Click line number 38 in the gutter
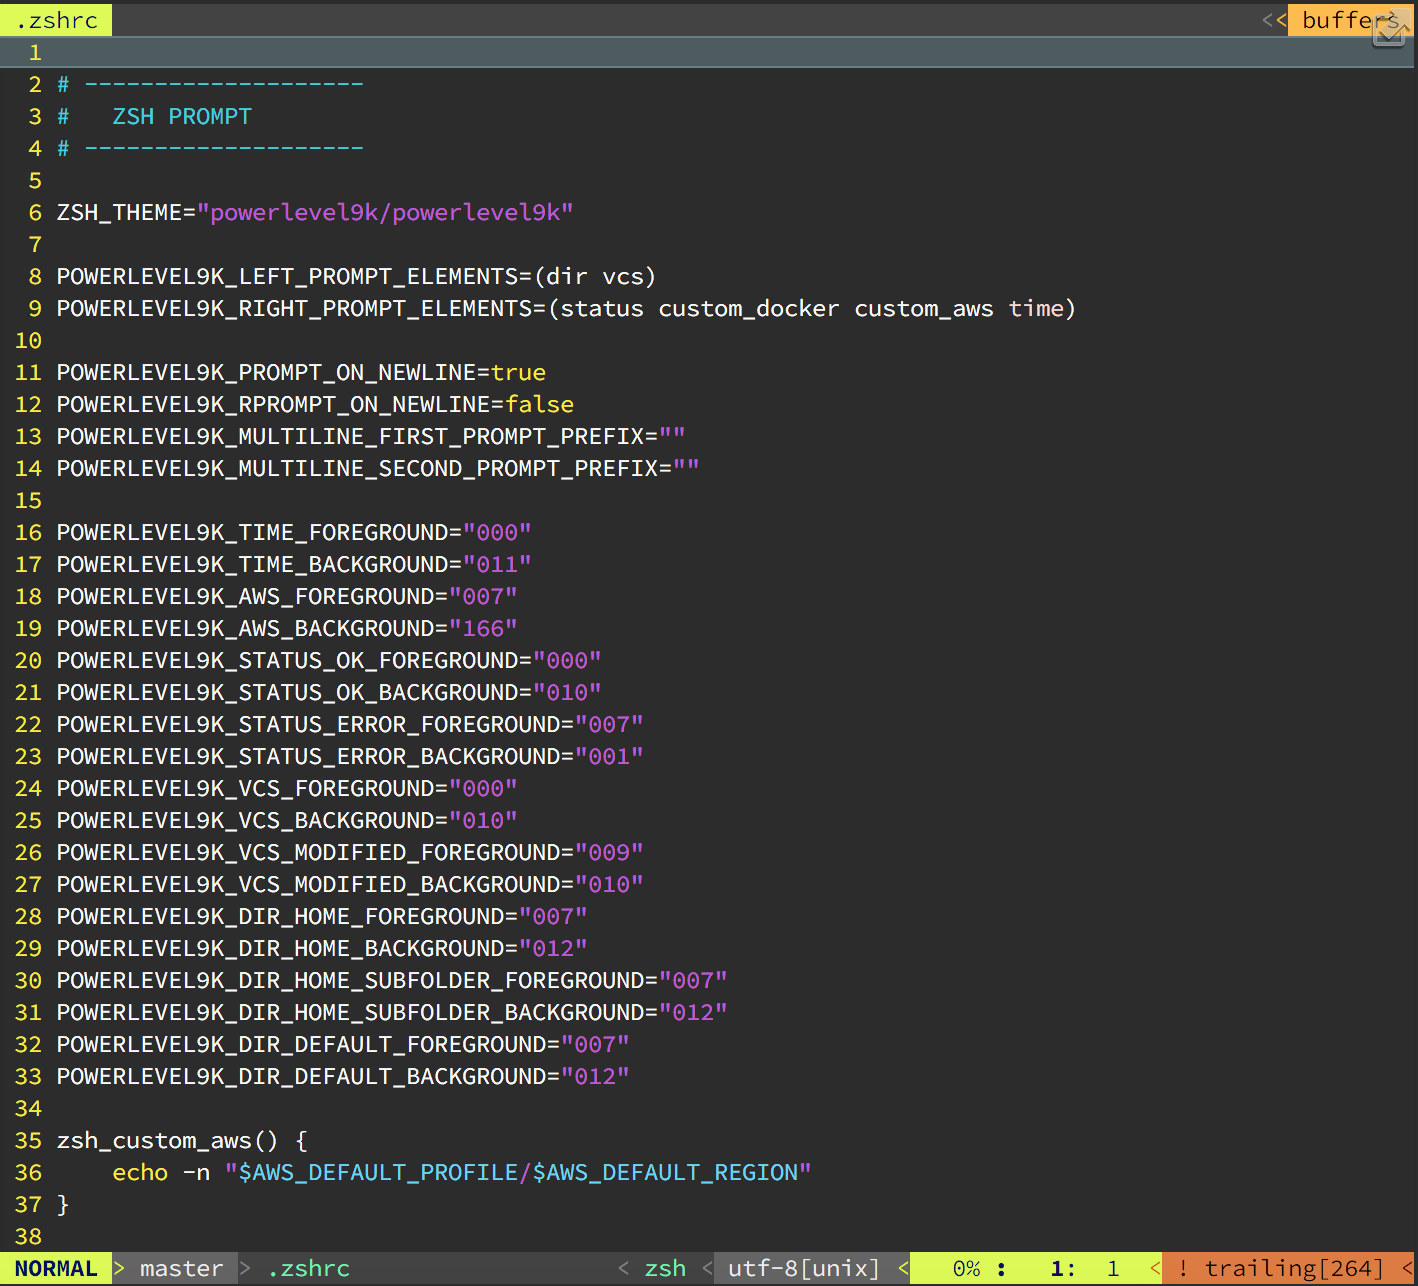 point(28,1236)
